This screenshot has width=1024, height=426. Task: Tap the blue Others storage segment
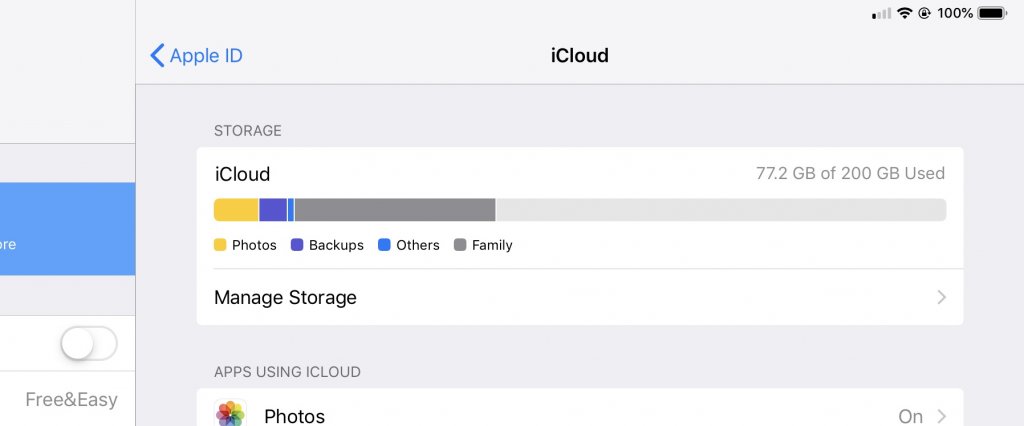pyautogui.click(x=291, y=210)
